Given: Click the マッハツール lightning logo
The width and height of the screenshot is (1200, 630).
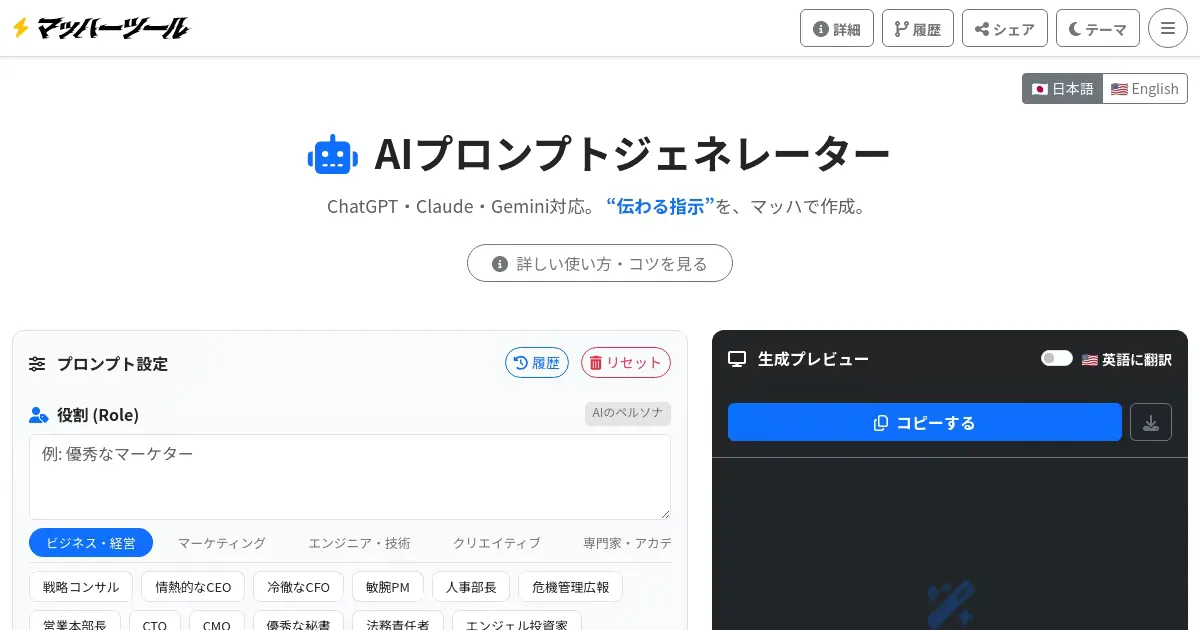Looking at the screenshot, I should (x=100, y=28).
